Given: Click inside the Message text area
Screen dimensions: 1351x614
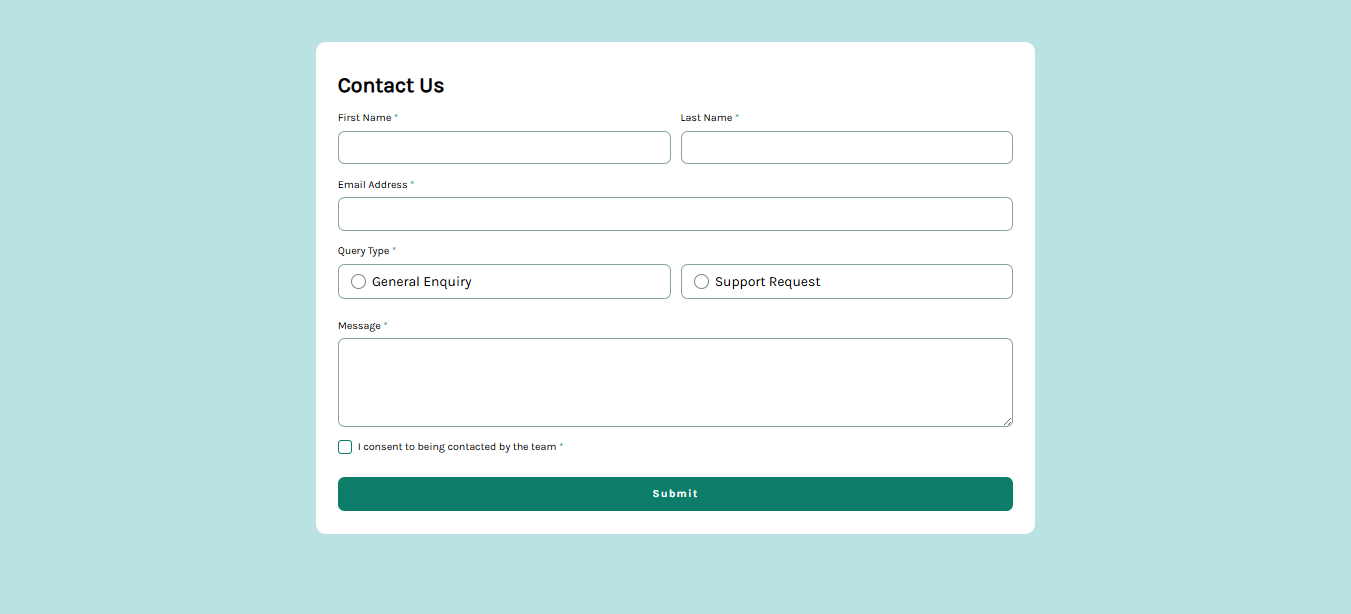Looking at the screenshot, I should [x=675, y=382].
